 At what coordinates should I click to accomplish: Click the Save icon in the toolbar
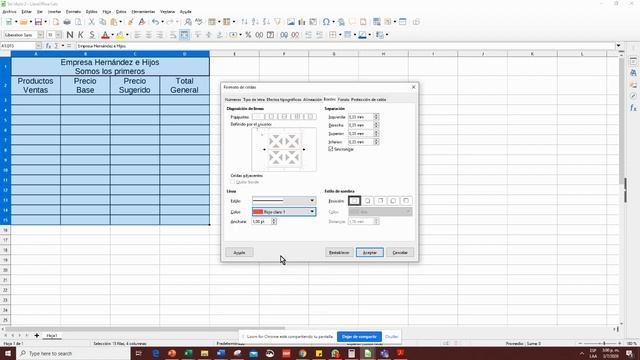[38, 22]
